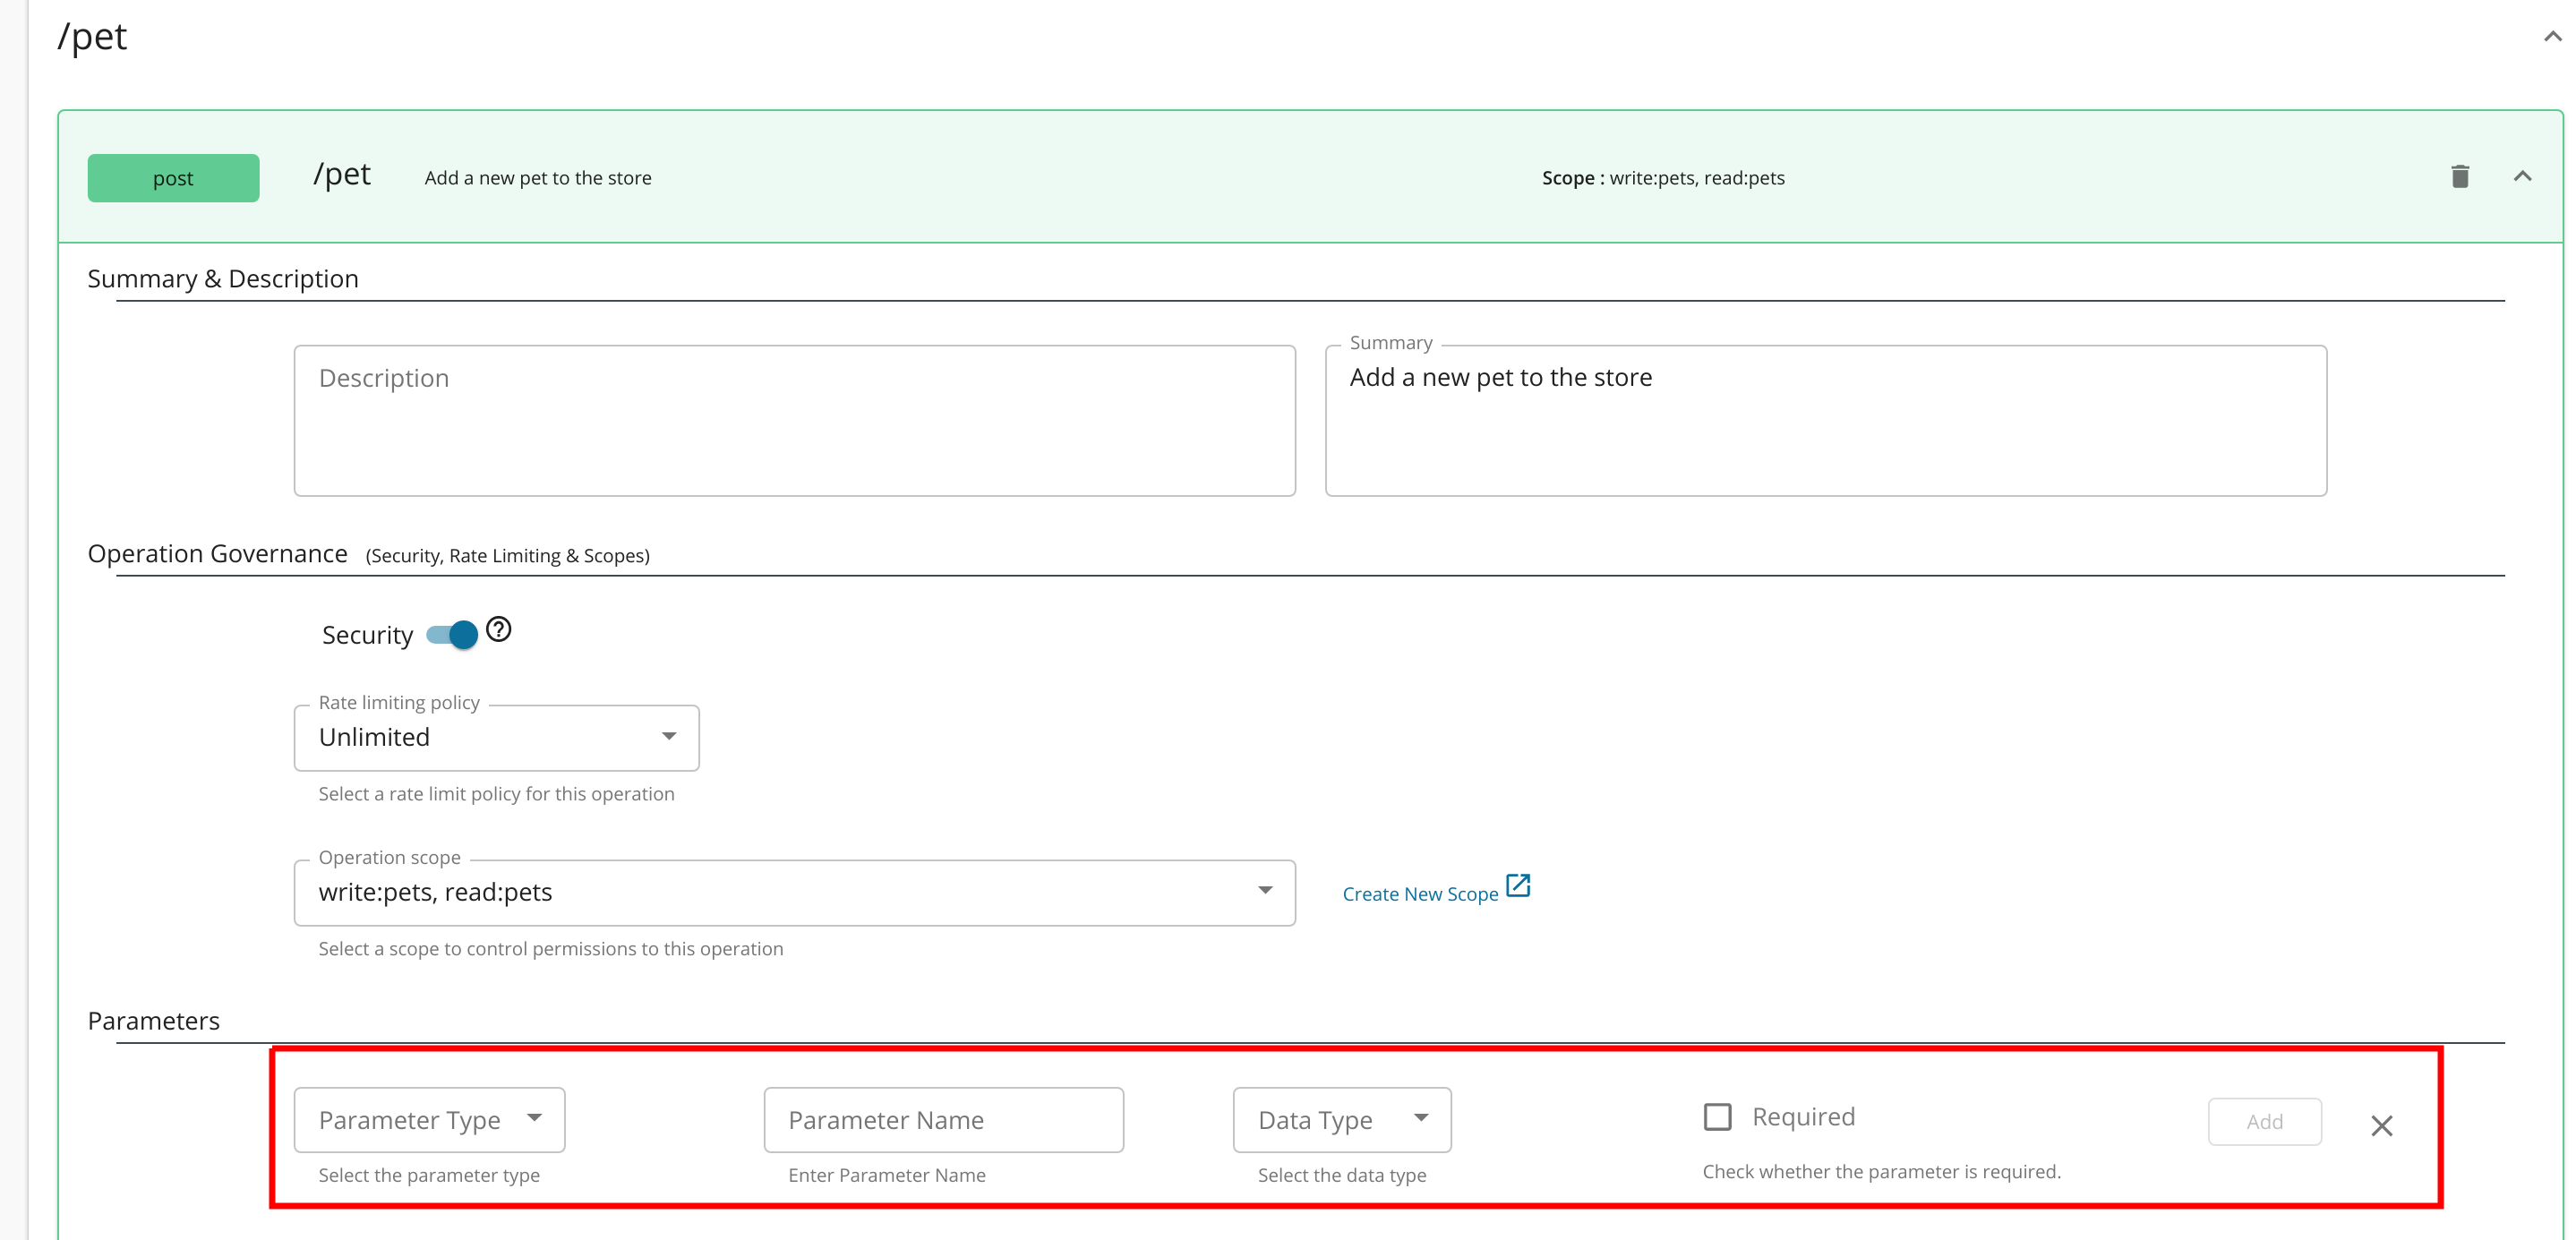2576x1240 pixels.
Task: Click the green post method badge
Action: click(x=173, y=178)
